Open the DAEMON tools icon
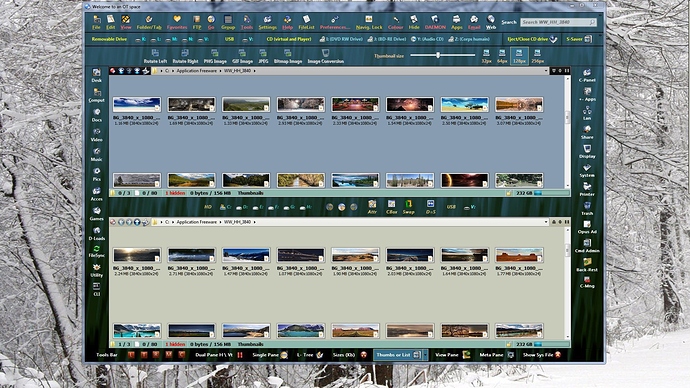This screenshot has width=690, height=388. 435,22
